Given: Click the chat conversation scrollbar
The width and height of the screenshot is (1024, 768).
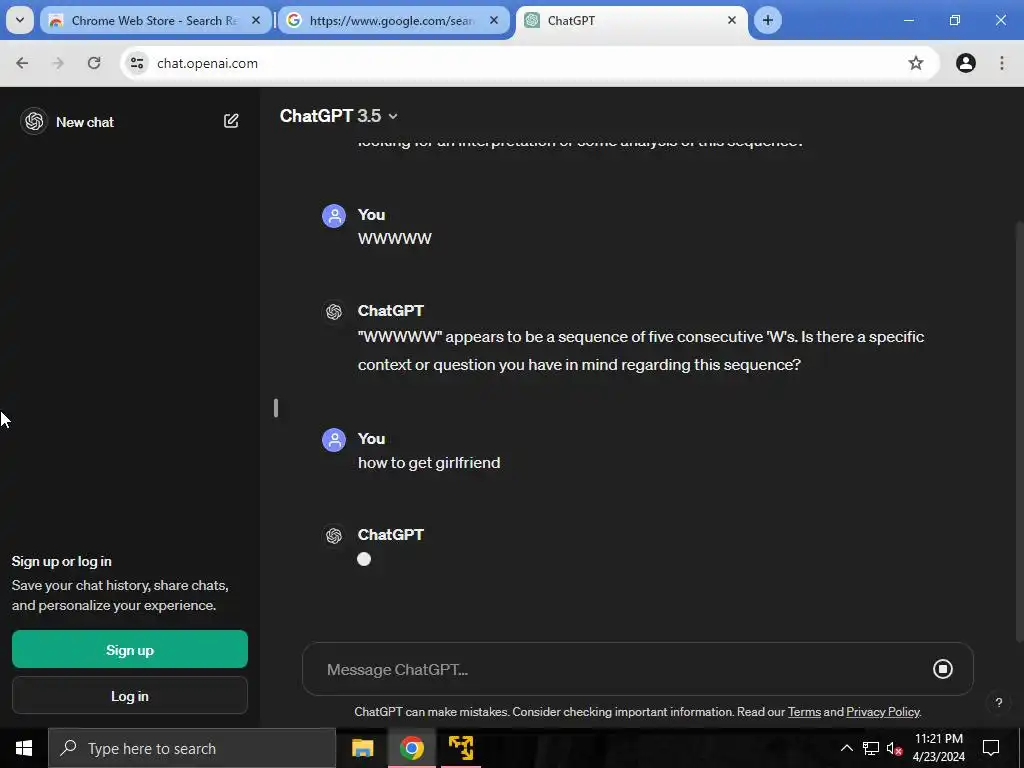Looking at the screenshot, I should 1019,431.
